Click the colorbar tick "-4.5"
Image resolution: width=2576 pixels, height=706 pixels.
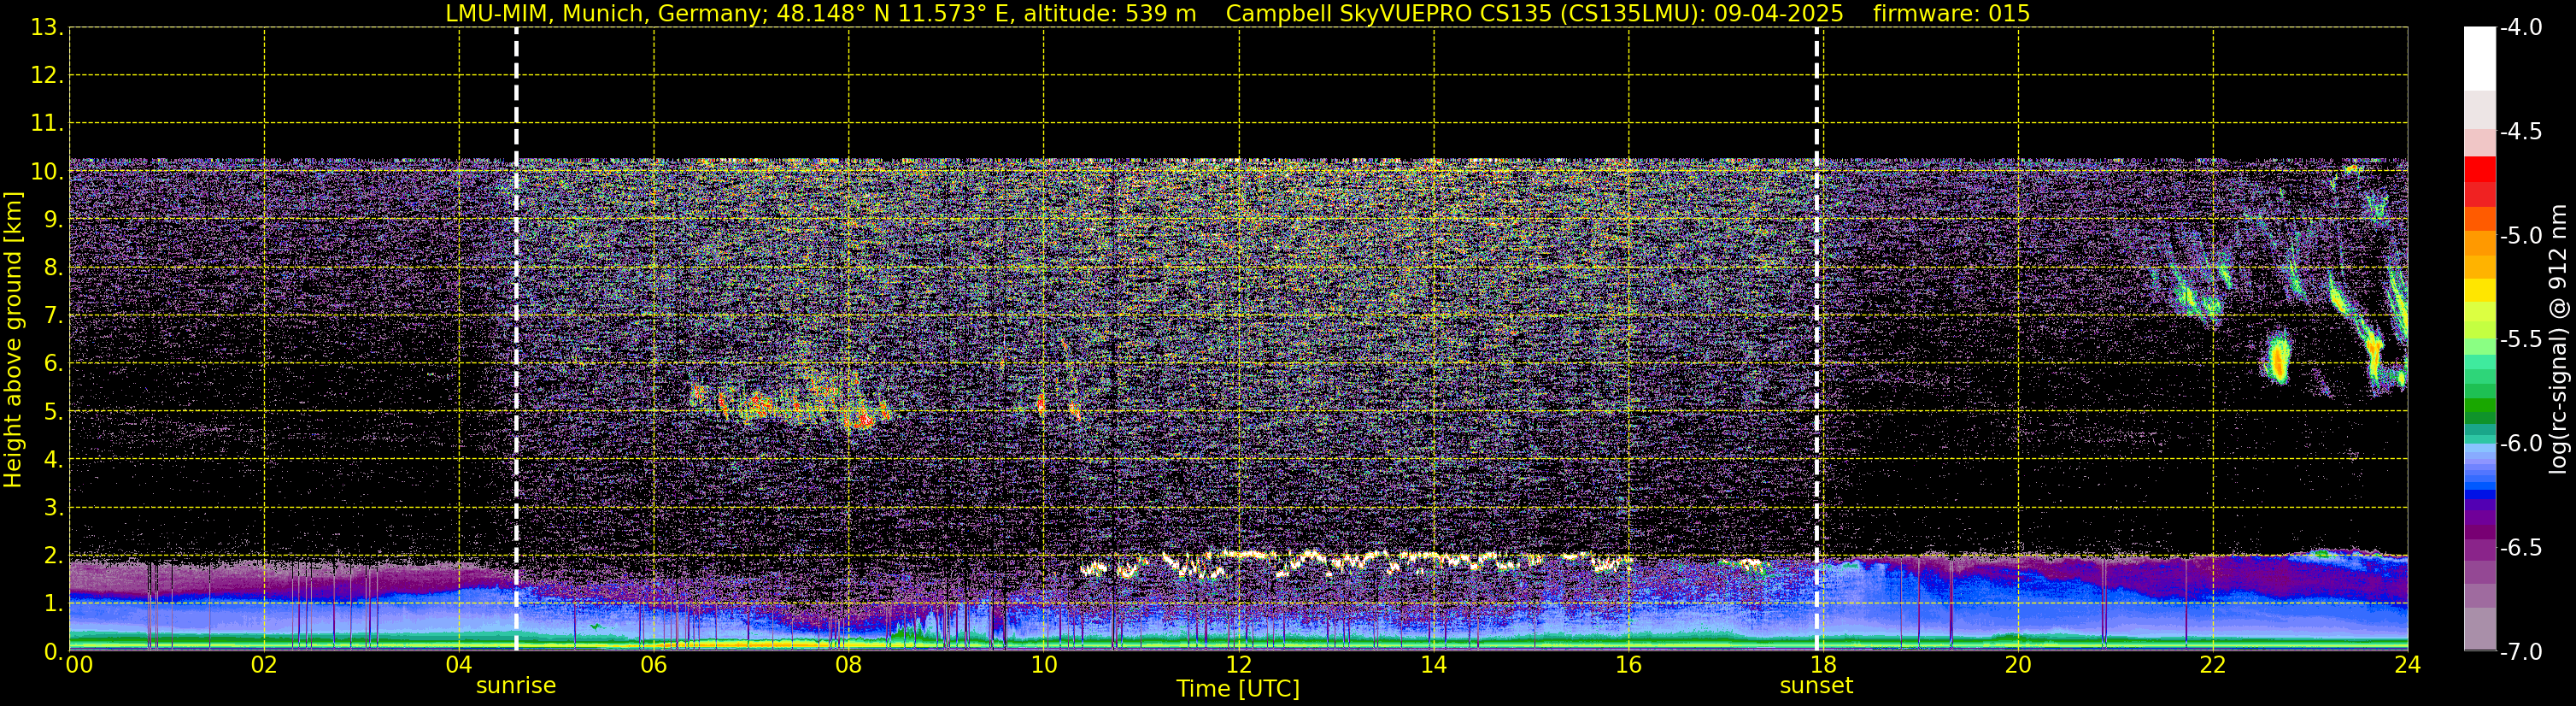point(2520,132)
